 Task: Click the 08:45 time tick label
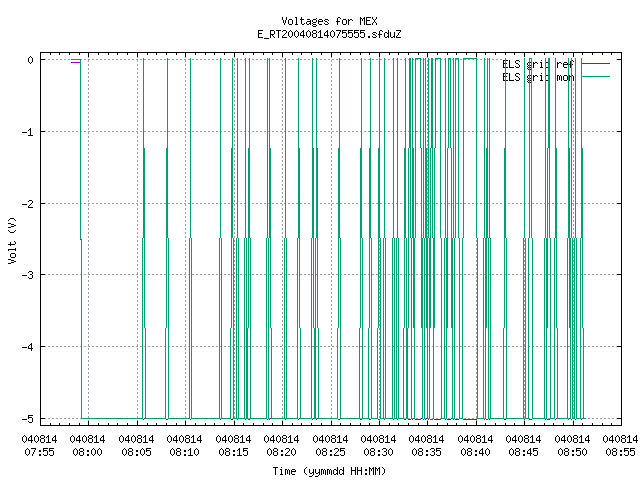tap(524, 452)
